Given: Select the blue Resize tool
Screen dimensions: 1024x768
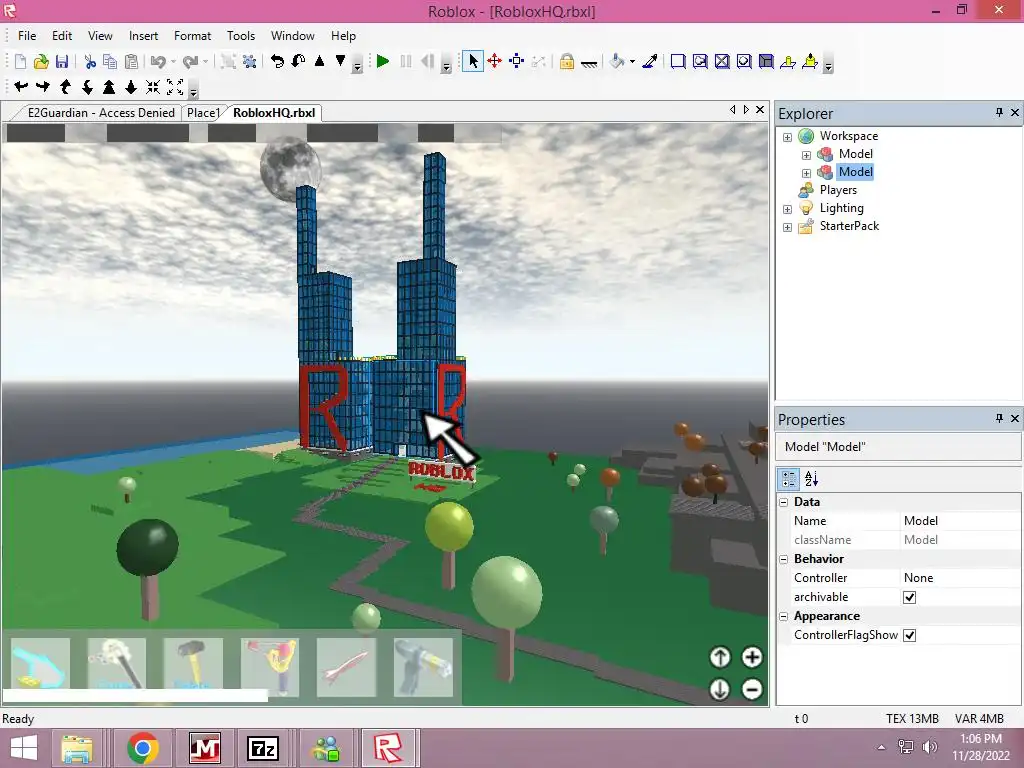Looking at the screenshot, I should [x=517, y=61].
